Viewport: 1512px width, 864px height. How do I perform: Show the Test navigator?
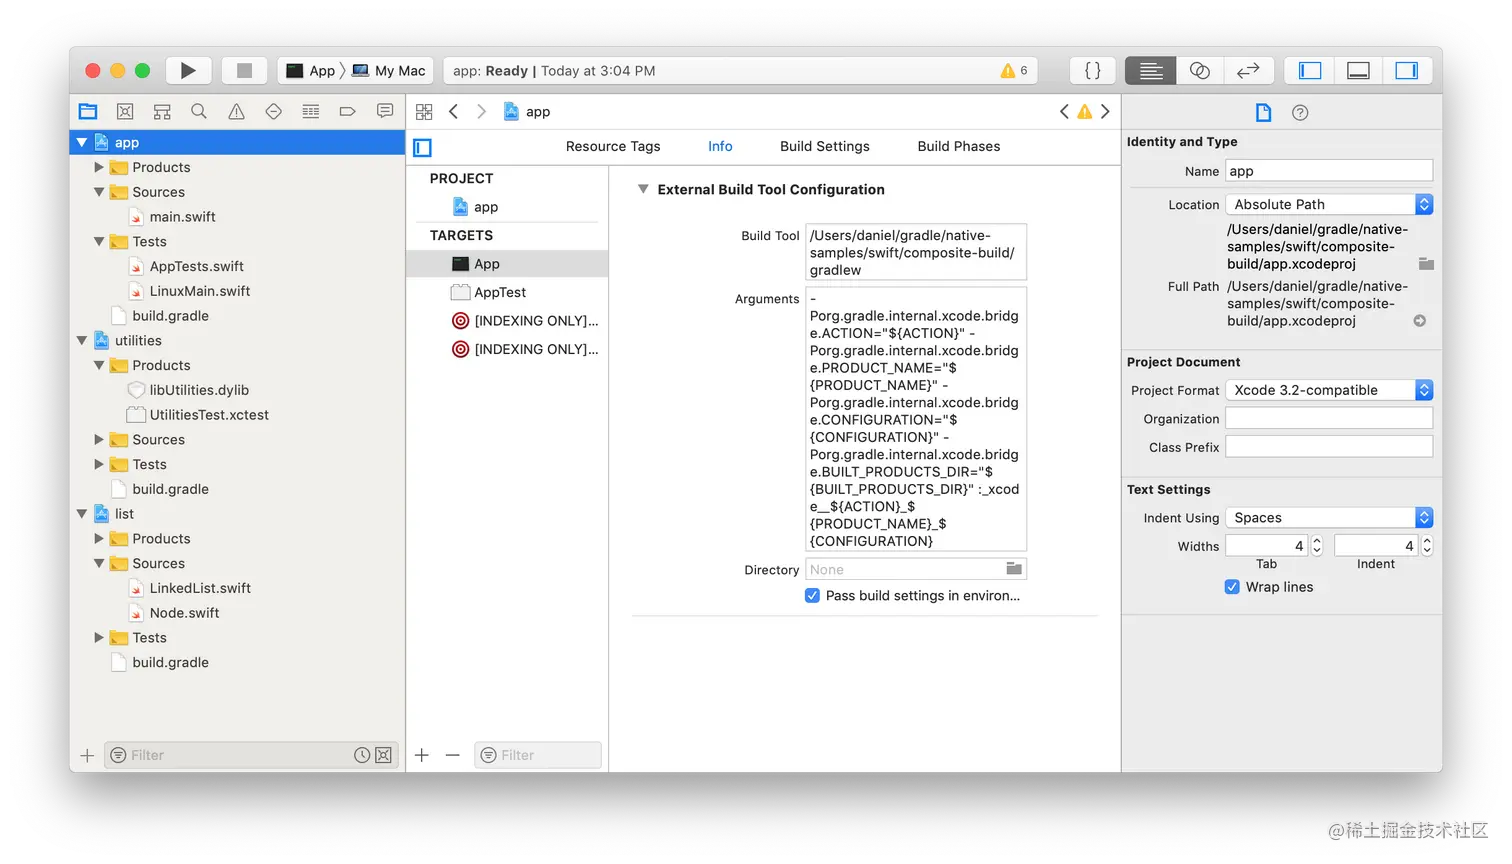(273, 111)
